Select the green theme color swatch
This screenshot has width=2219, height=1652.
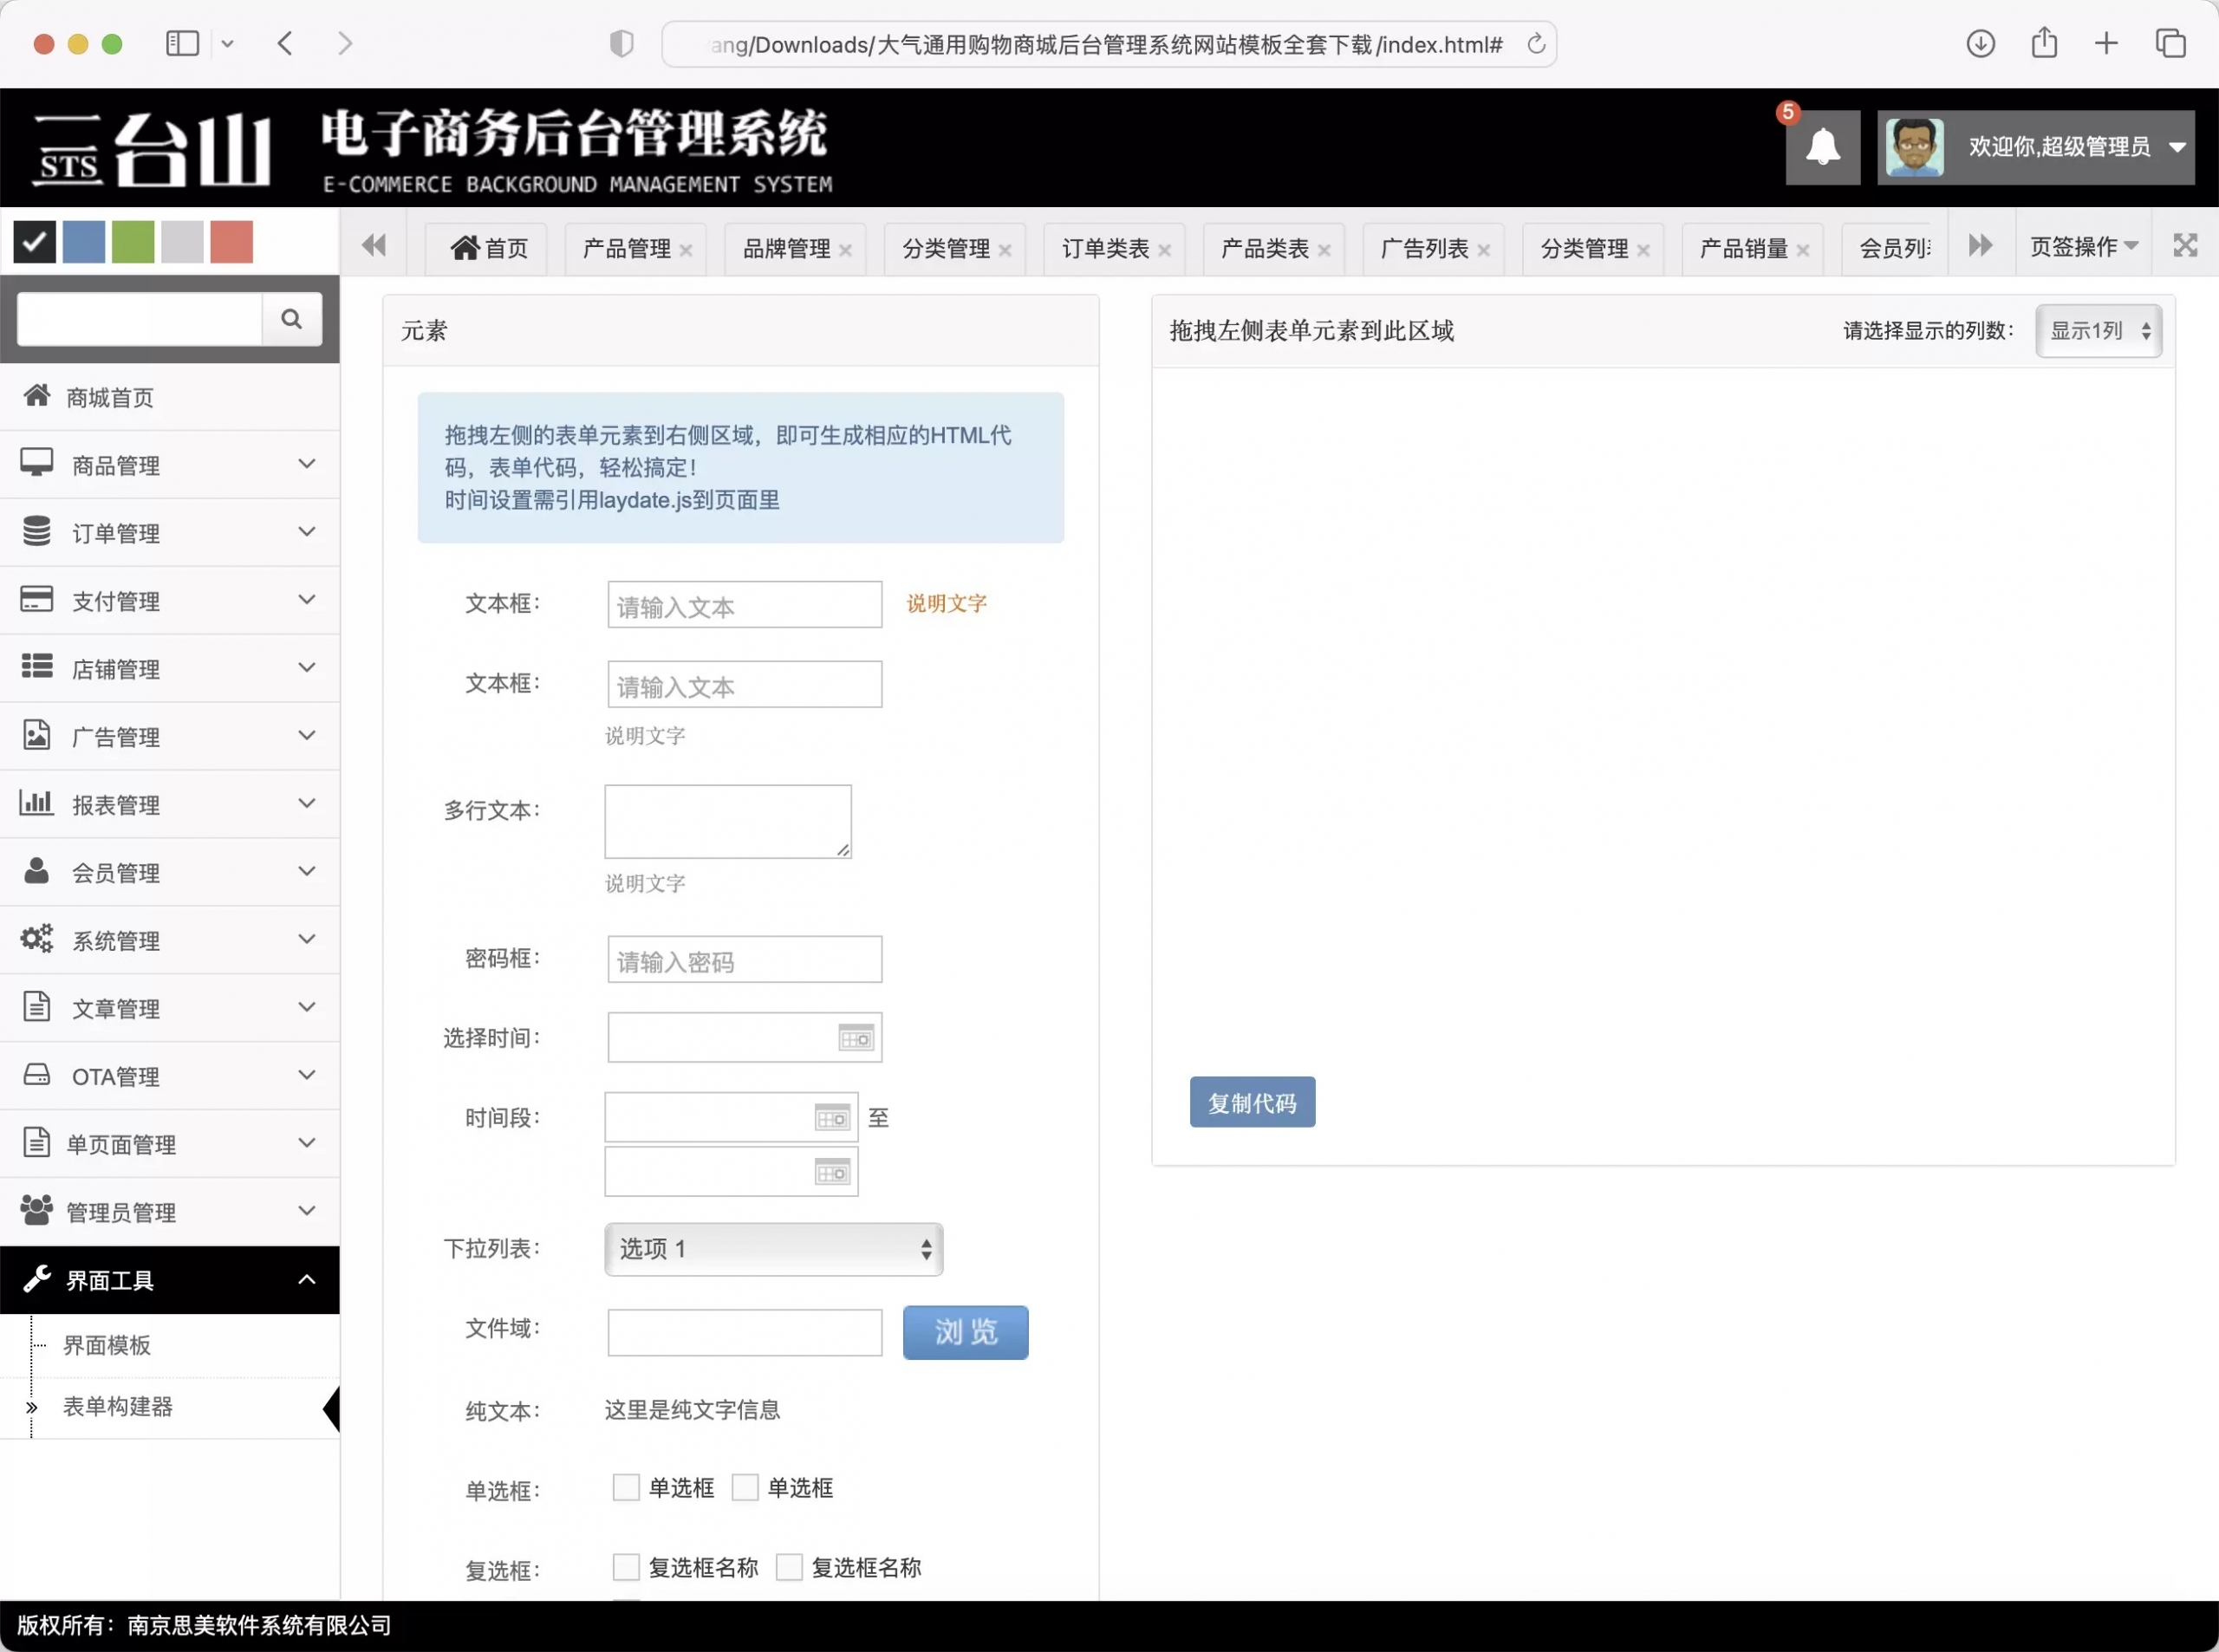(133, 242)
